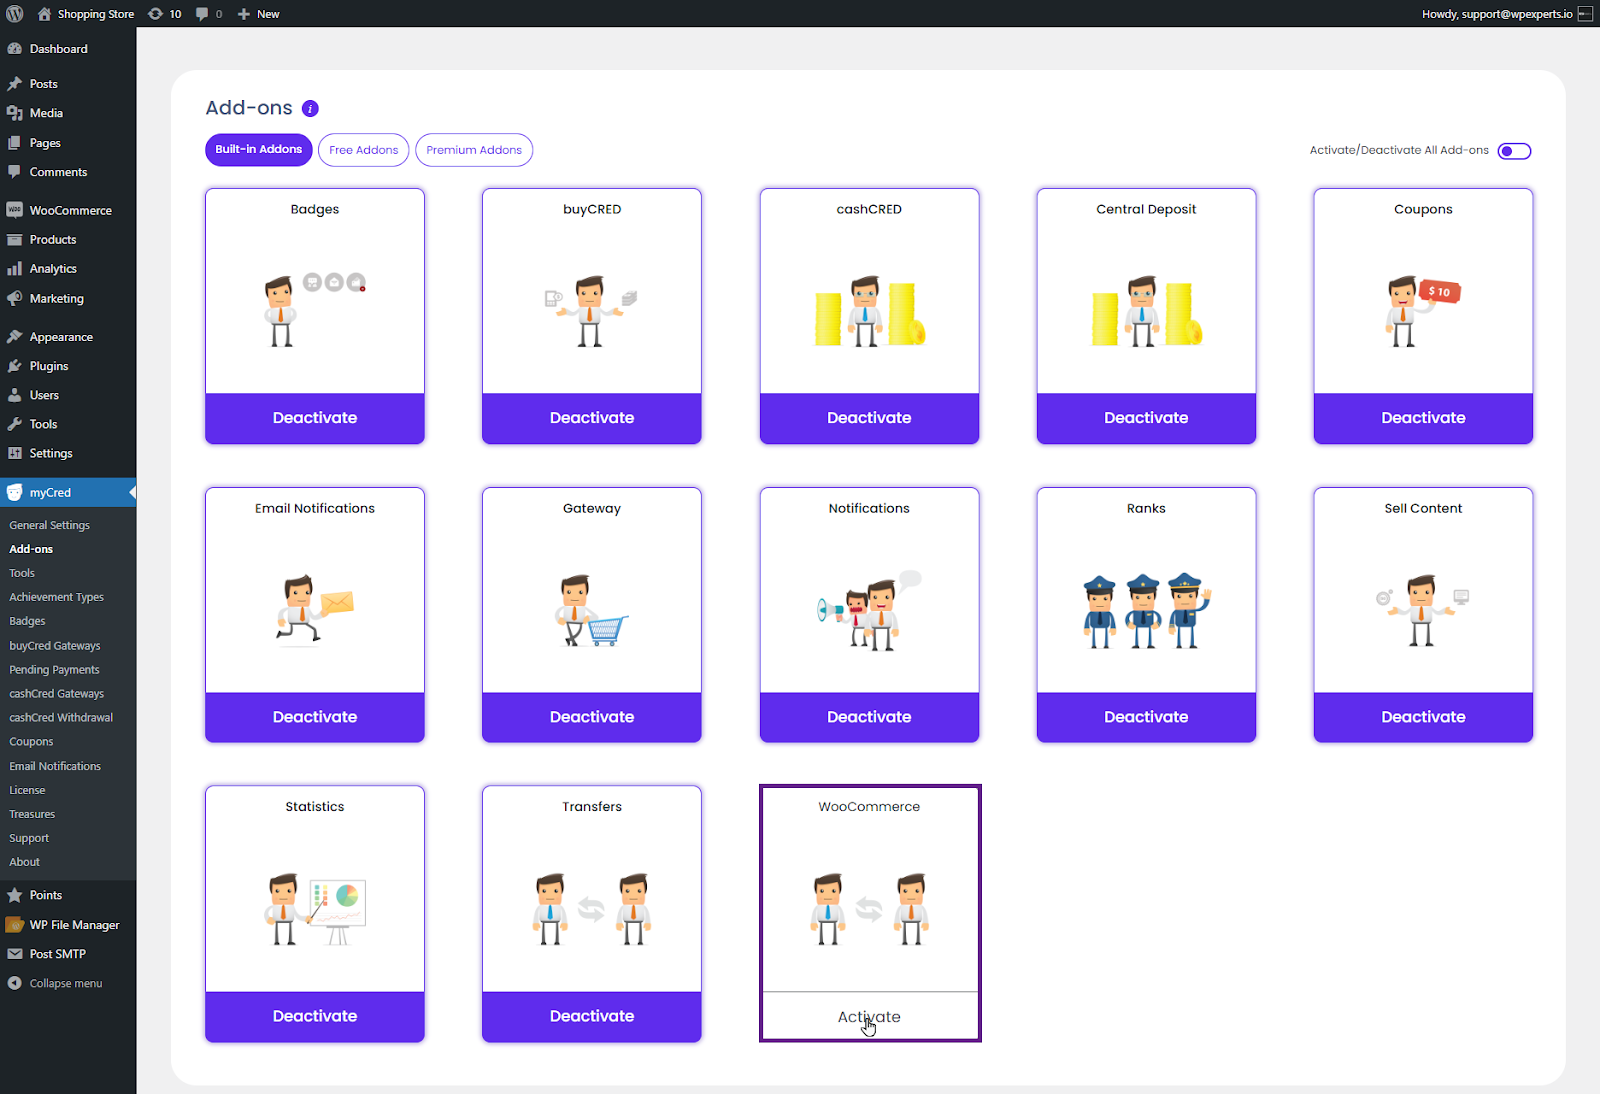Image resolution: width=1600 pixels, height=1094 pixels.
Task: Click the Gateway shopping cart illustration
Action: point(592,611)
